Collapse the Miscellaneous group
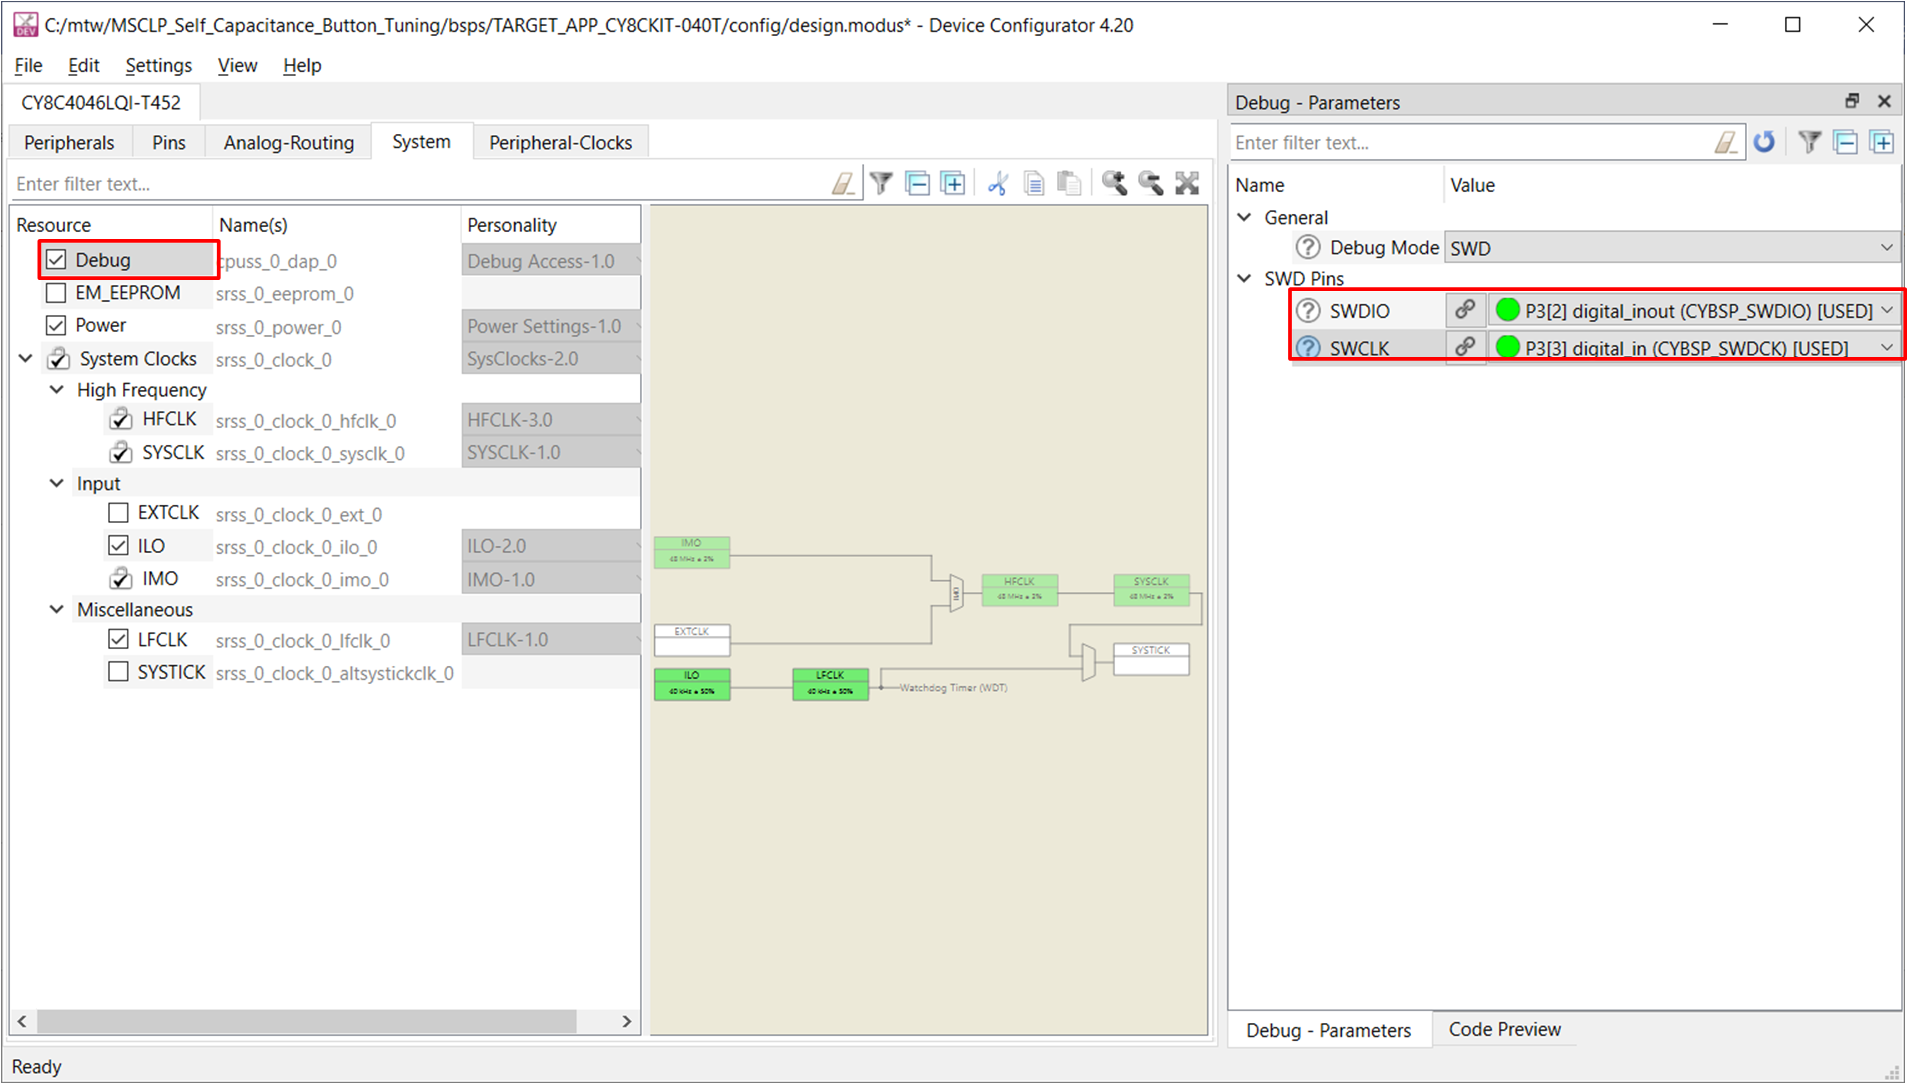Screen dimensions: 1908x1084 point(57,609)
